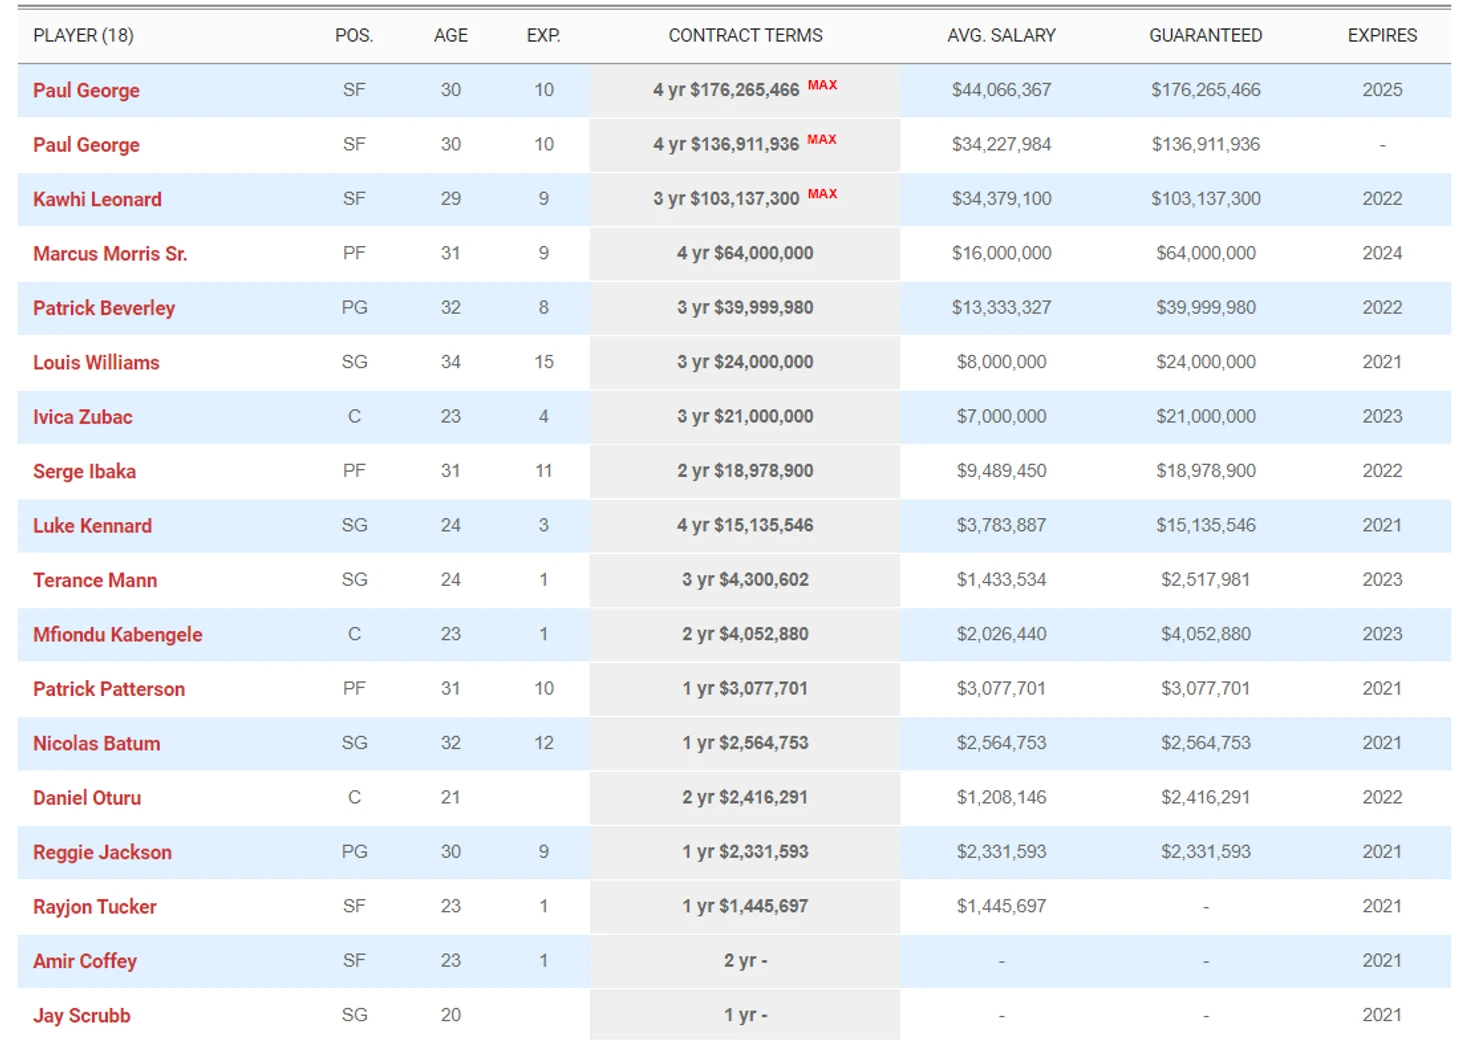The height and width of the screenshot is (1057, 1460).
Task: Sort table by POS. column
Action: tap(354, 36)
